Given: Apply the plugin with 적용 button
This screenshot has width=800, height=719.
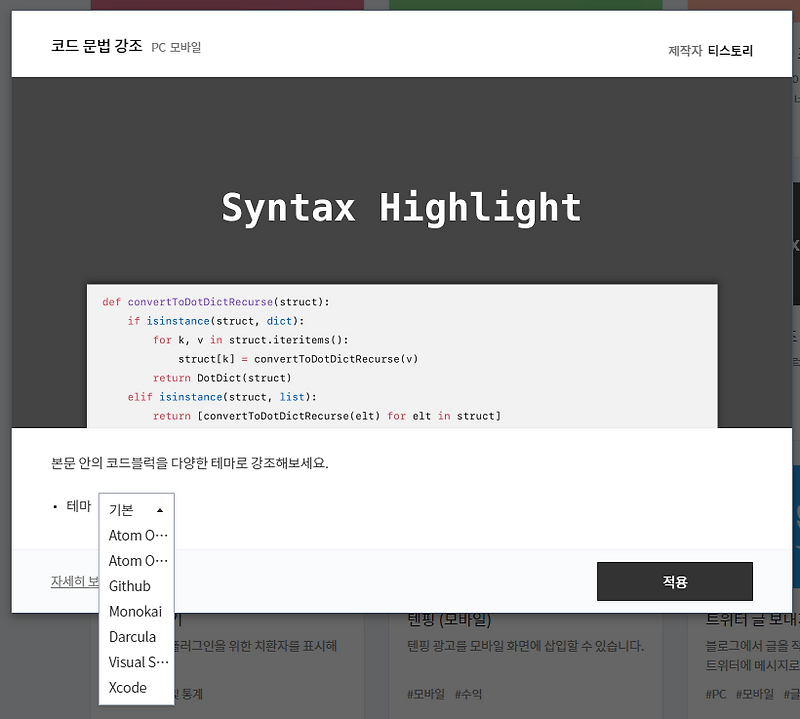Looking at the screenshot, I should [674, 581].
